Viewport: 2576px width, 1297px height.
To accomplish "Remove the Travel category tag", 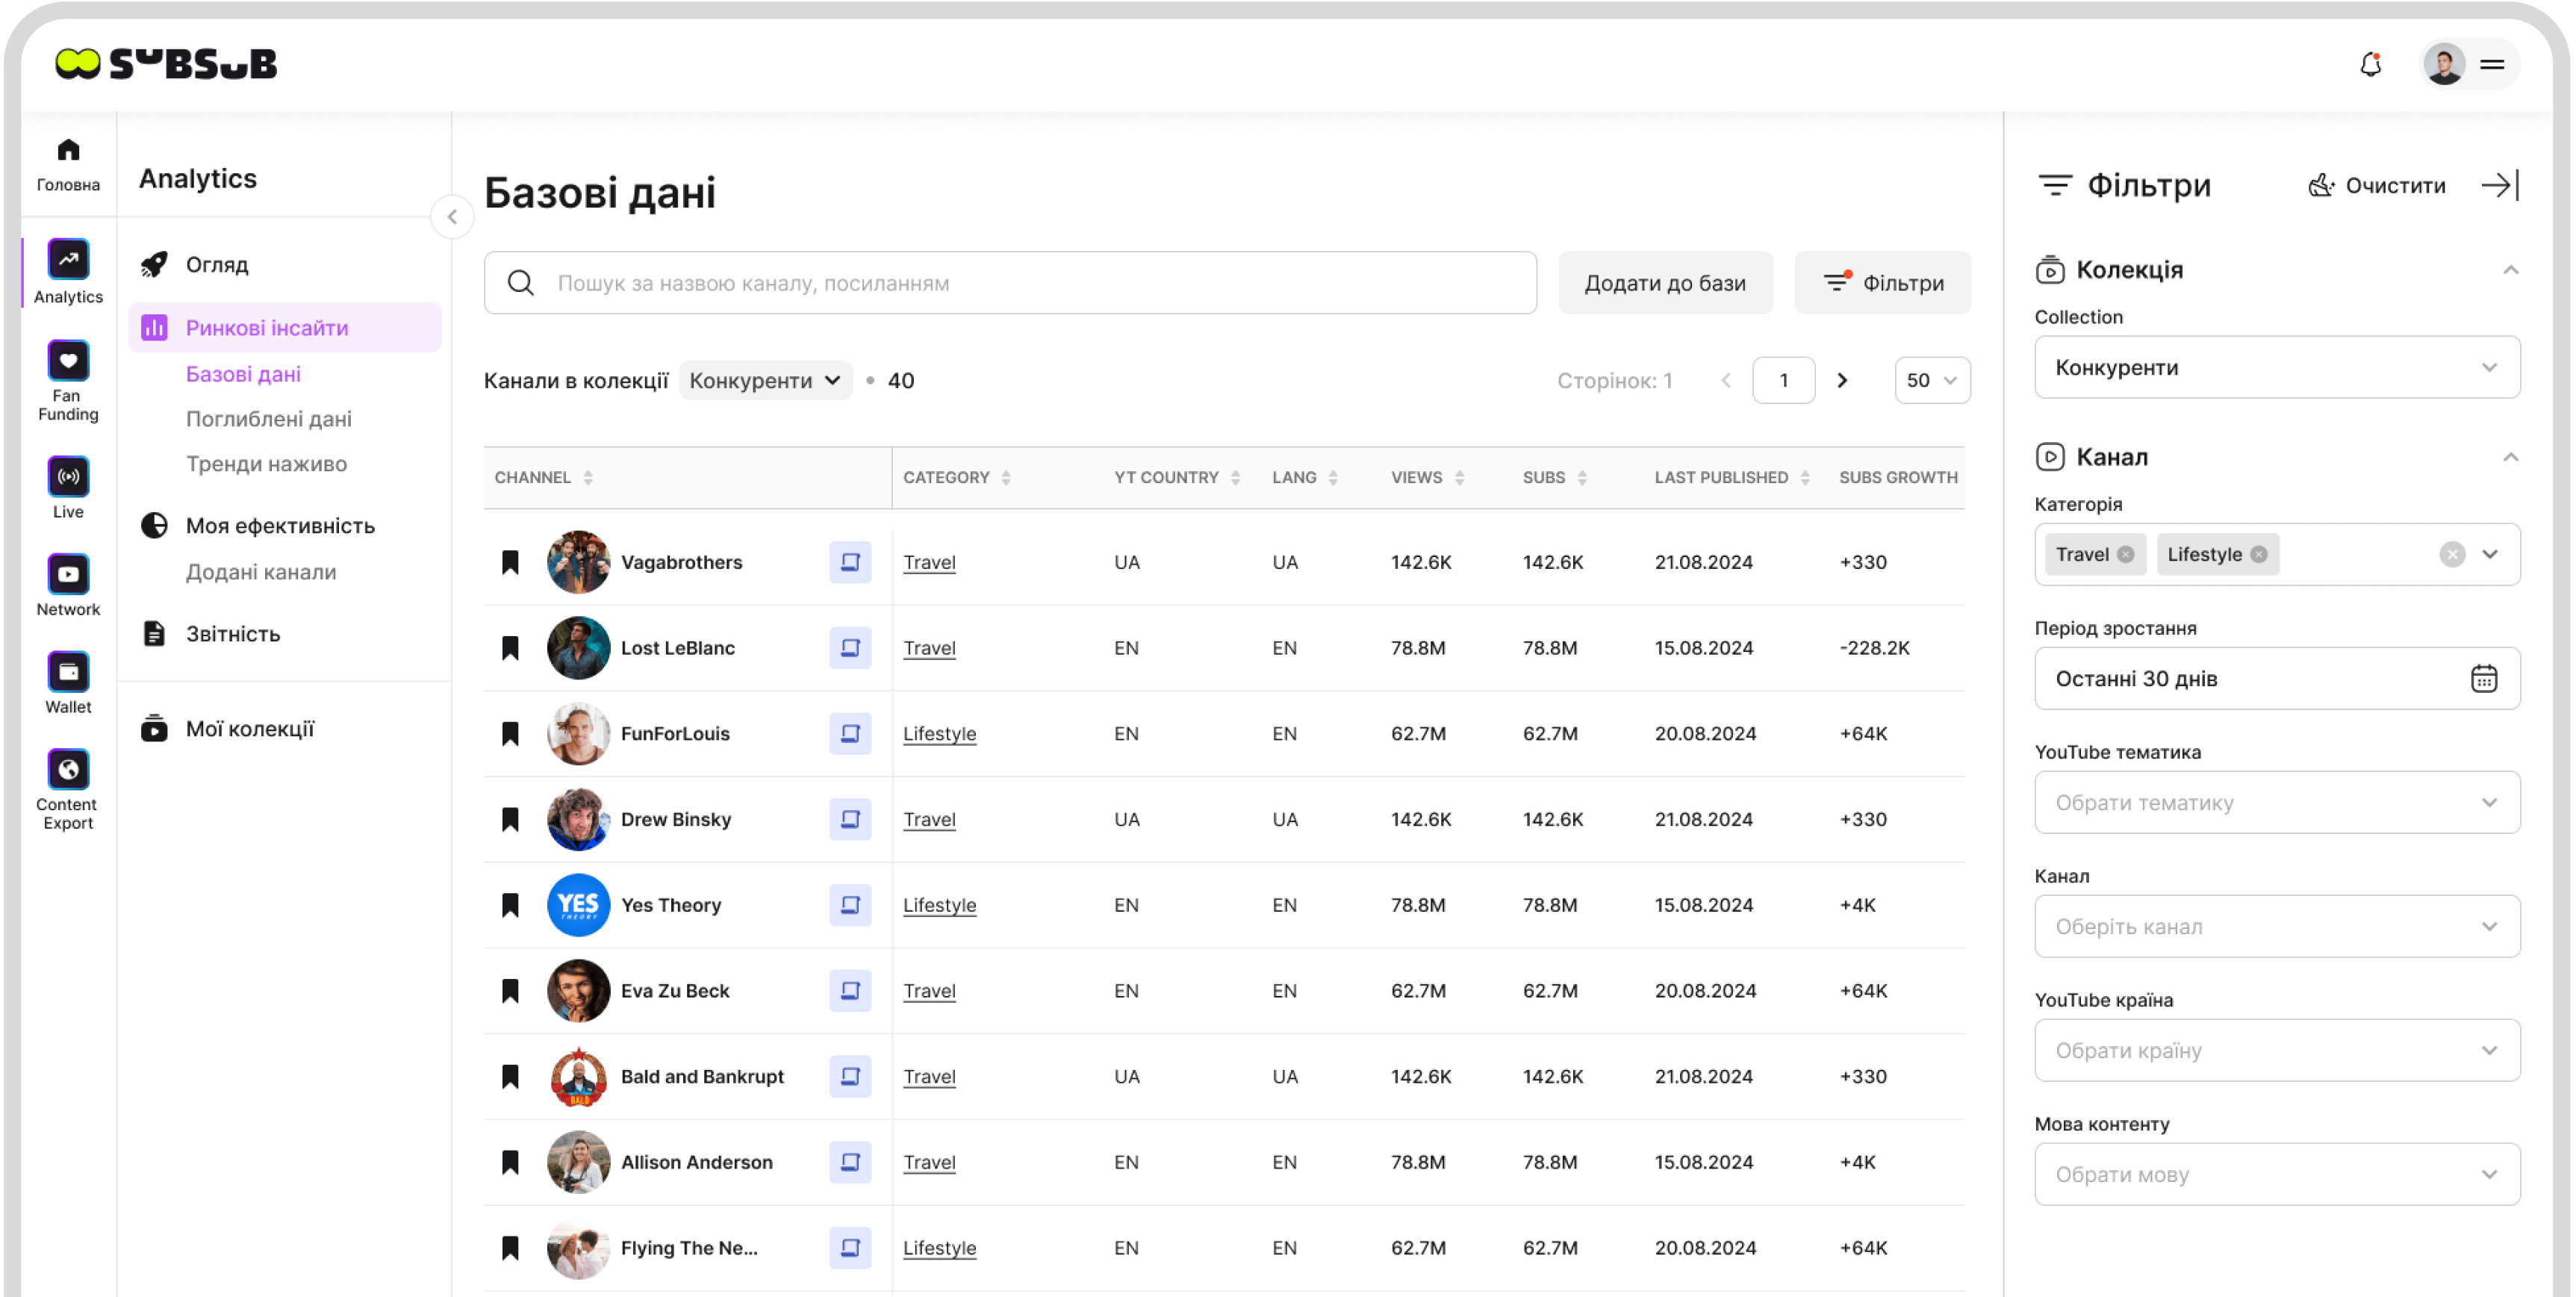I will 2126,555.
